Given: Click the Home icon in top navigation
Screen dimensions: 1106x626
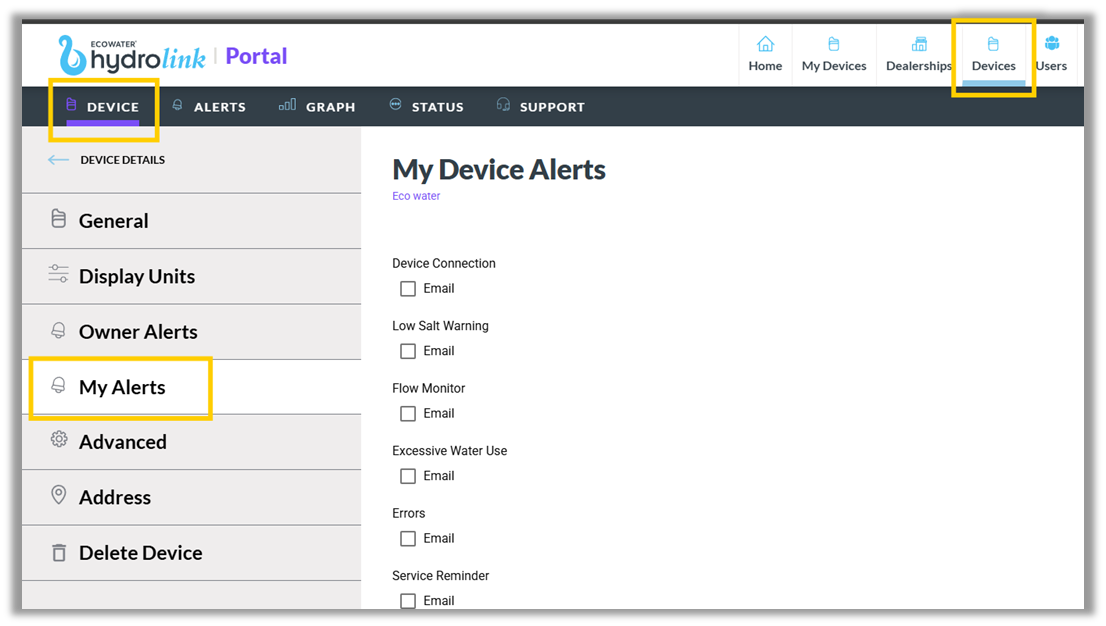Looking at the screenshot, I should click(765, 44).
